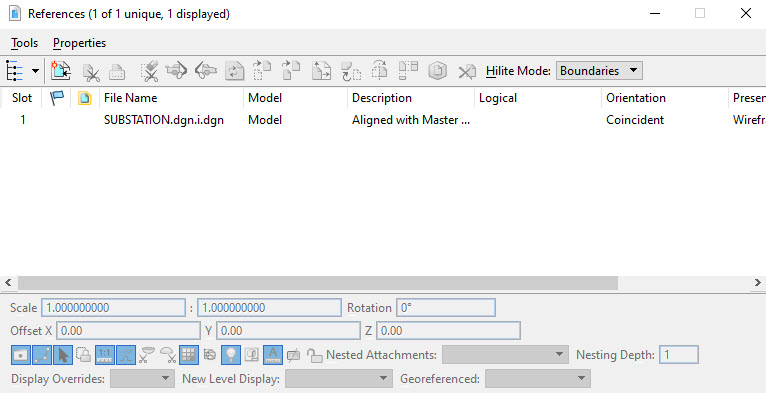The width and height of the screenshot is (766, 393).
Task: Click the Coincident orientation cell
Action: click(x=635, y=120)
